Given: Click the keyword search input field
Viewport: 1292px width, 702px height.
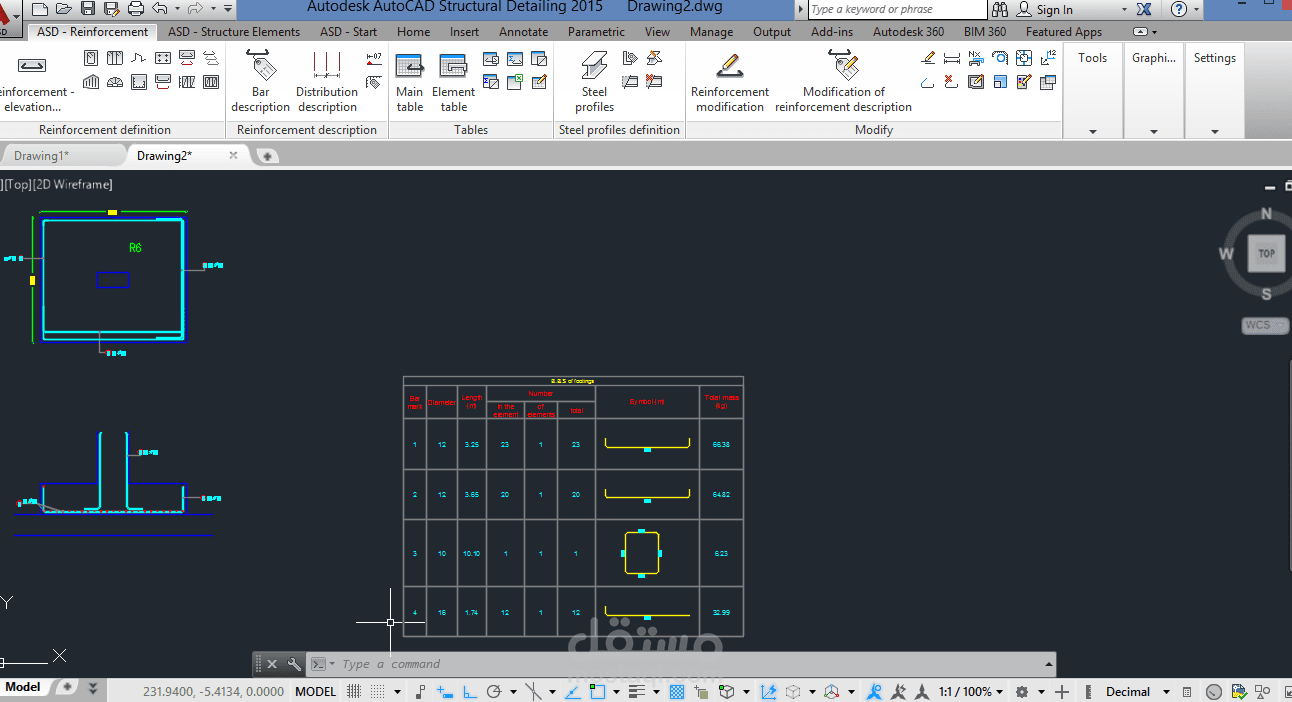Looking at the screenshot, I should coord(896,9).
